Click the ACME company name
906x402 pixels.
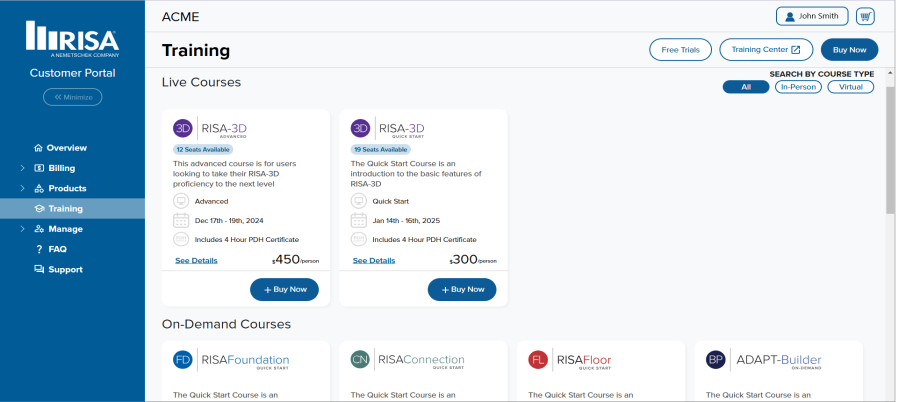click(x=180, y=17)
